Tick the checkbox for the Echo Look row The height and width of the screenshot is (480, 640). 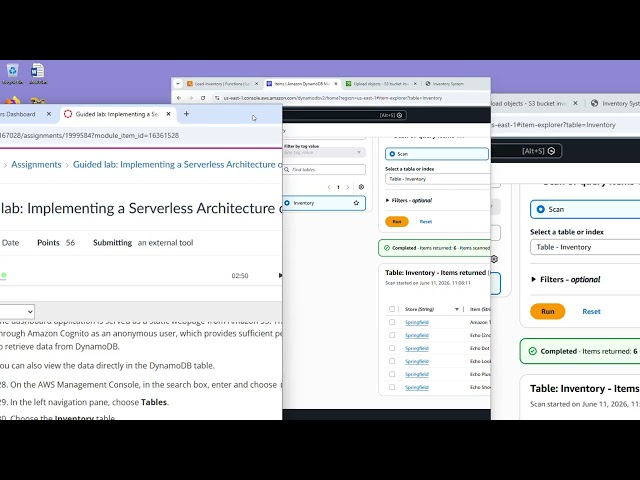[x=392, y=361]
